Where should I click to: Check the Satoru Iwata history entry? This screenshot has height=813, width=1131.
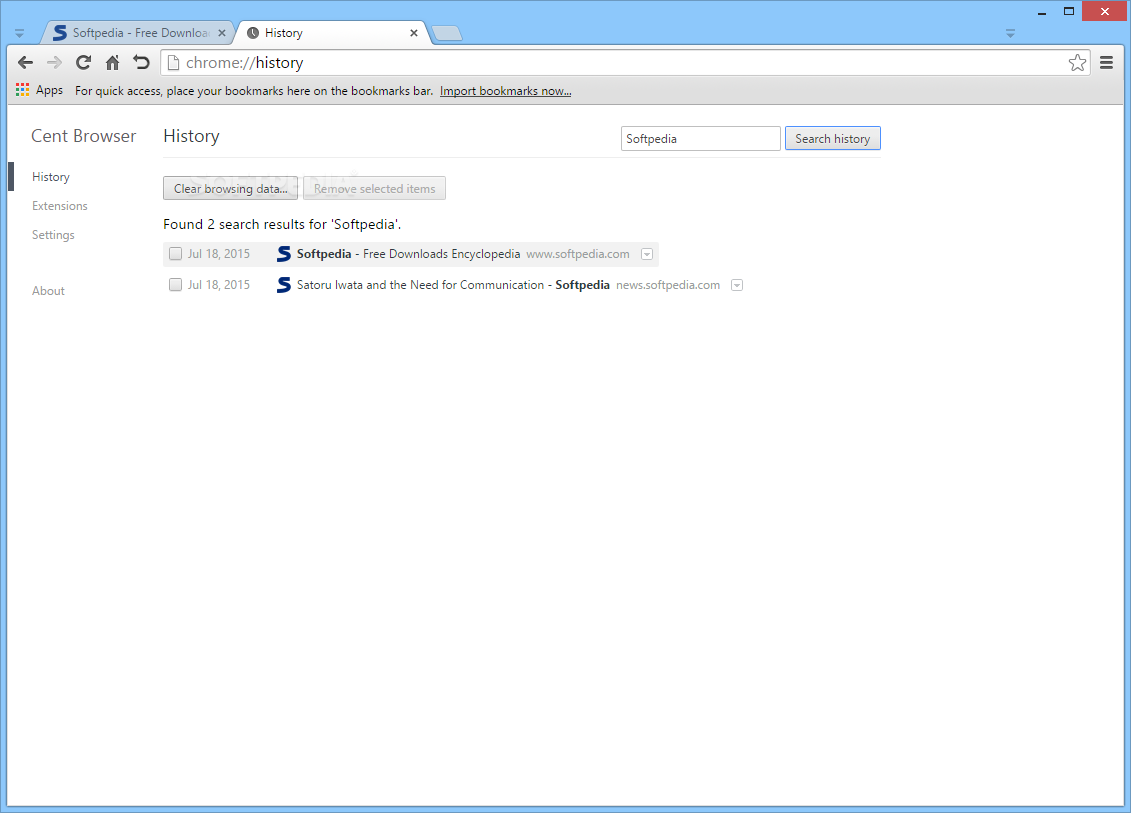pyautogui.click(x=175, y=285)
